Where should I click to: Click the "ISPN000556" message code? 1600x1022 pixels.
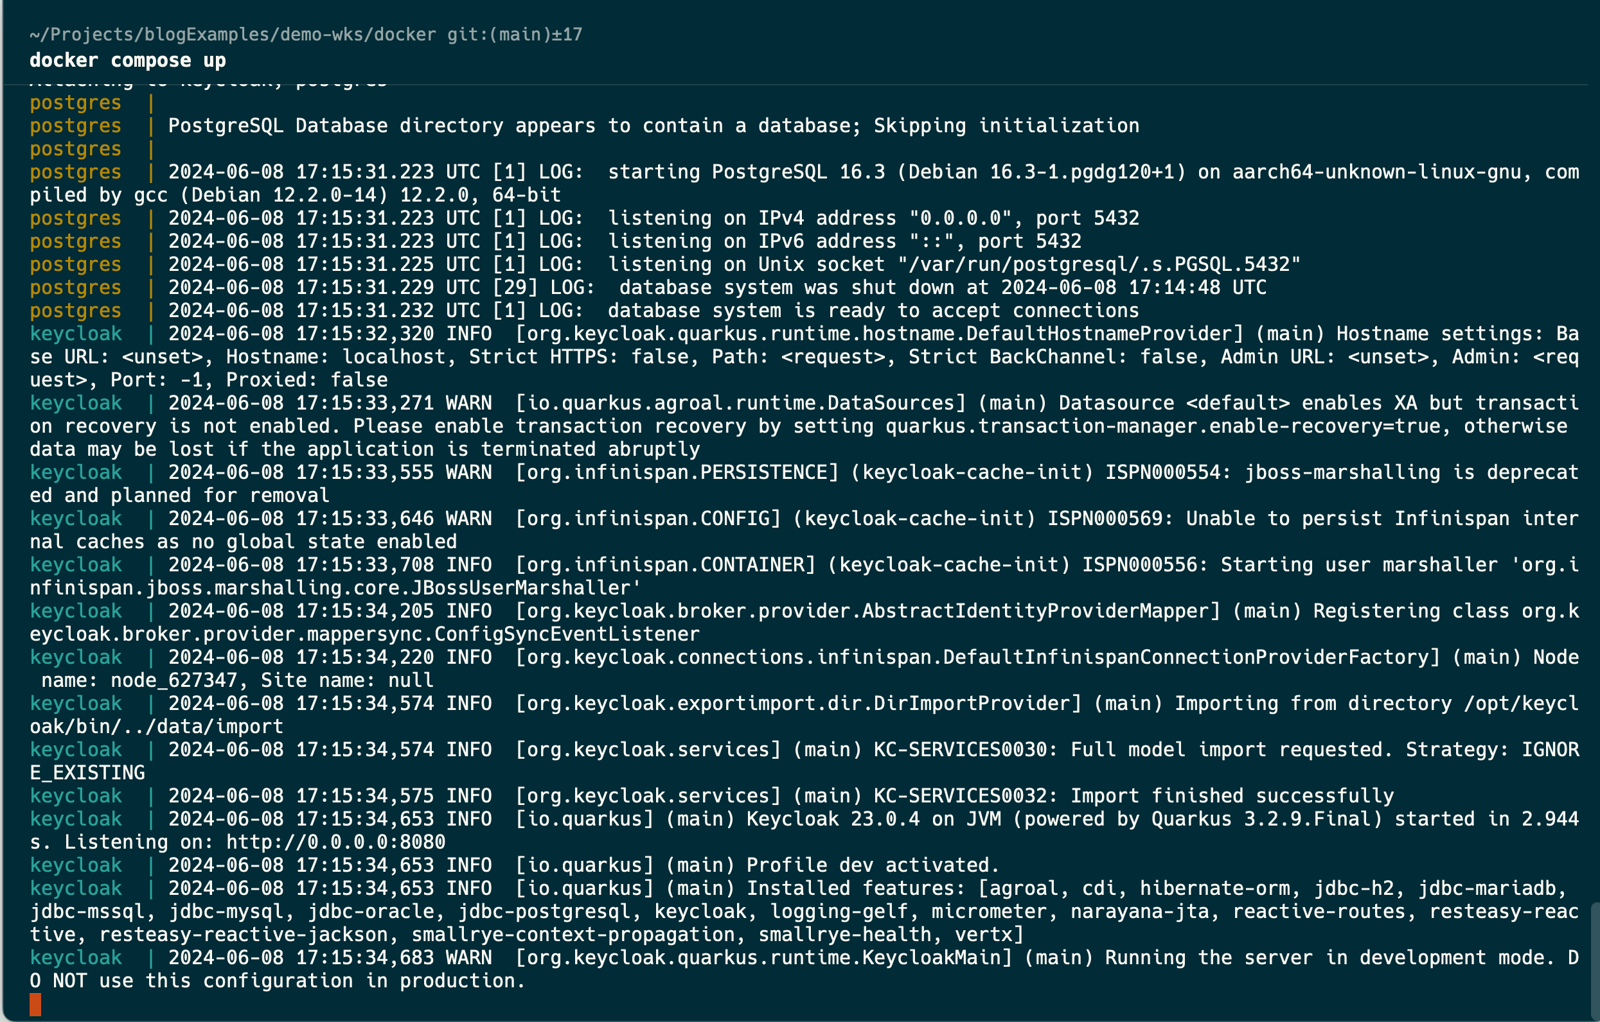pos(1140,565)
